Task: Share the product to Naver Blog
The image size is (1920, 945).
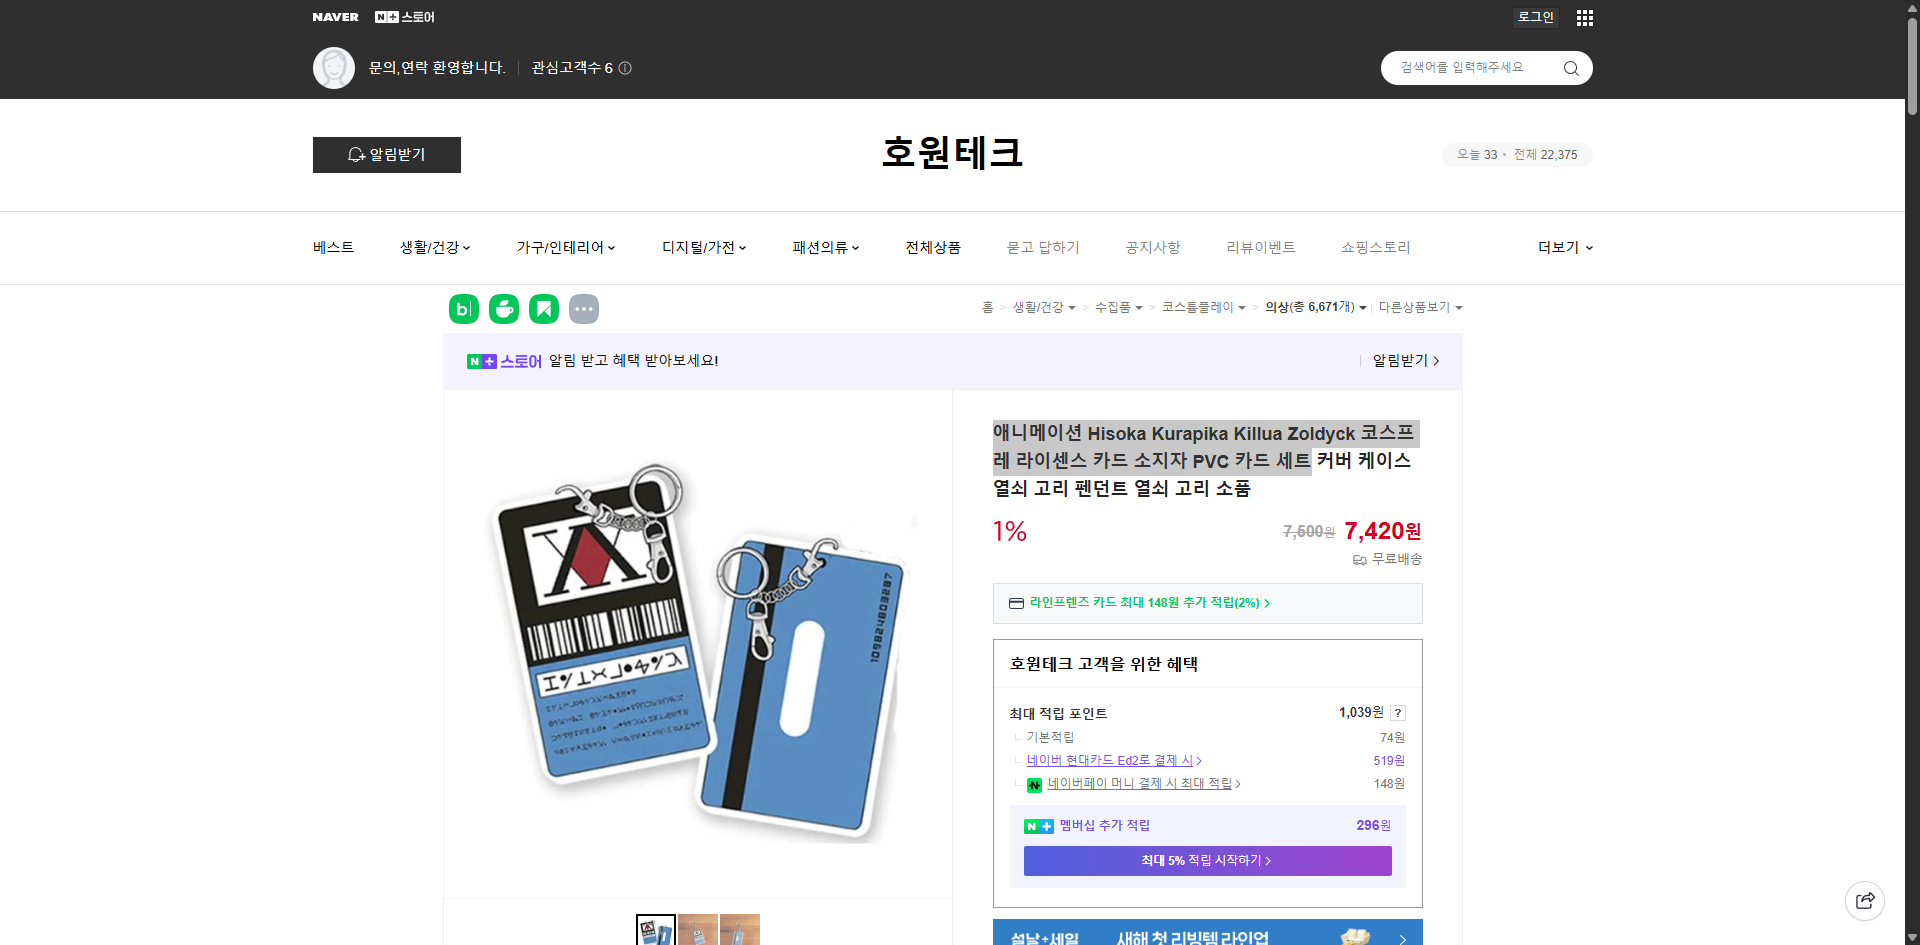Action: tap(463, 309)
